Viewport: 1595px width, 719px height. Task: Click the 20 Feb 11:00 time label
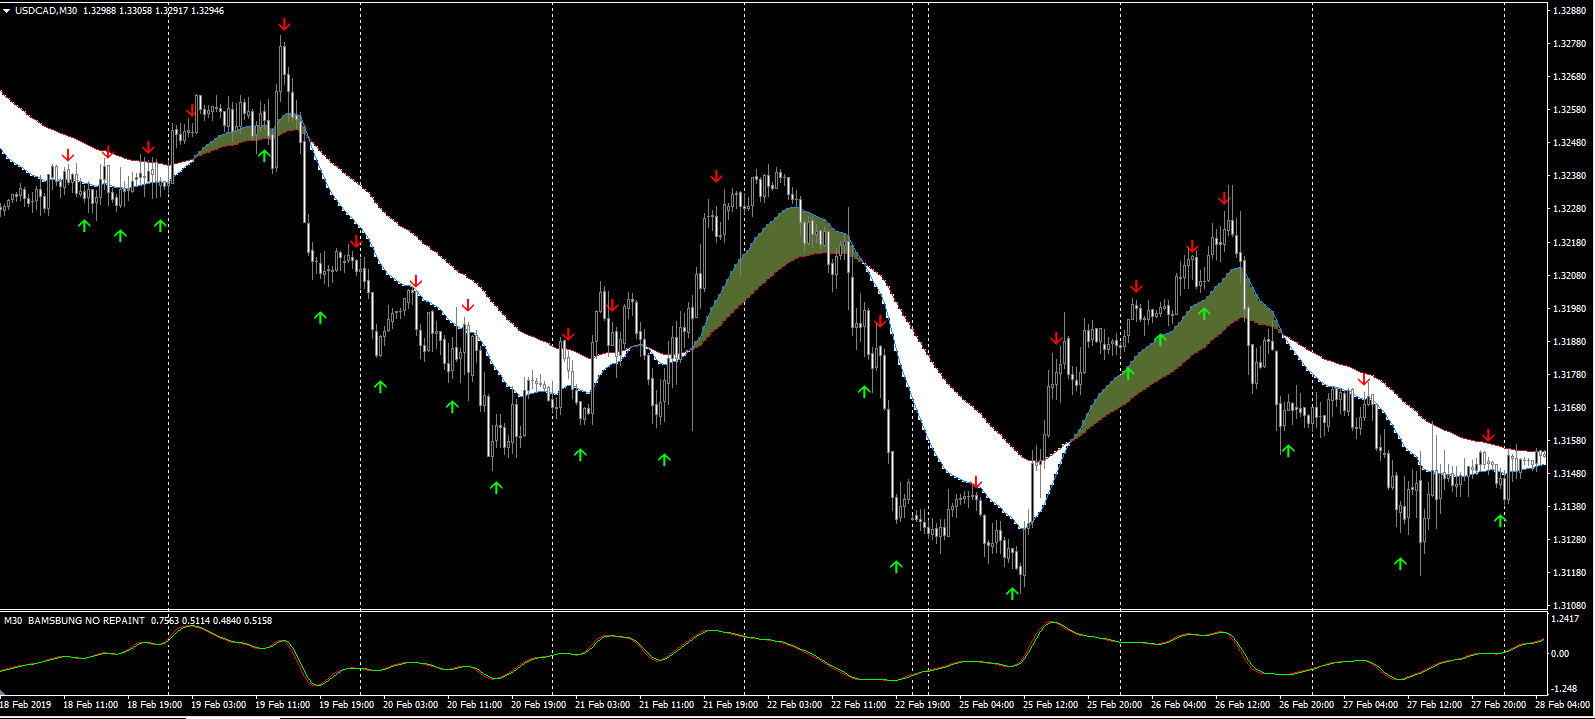tap(474, 705)
